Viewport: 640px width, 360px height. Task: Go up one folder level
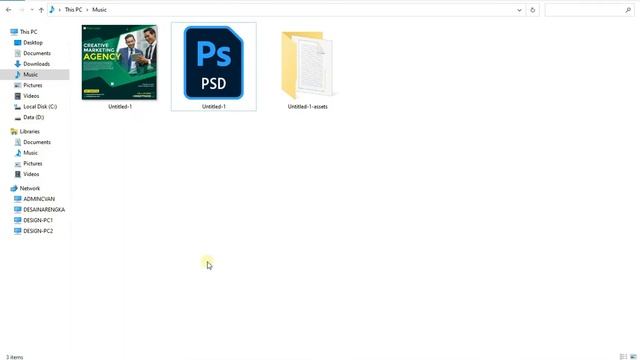click(41, 10)
